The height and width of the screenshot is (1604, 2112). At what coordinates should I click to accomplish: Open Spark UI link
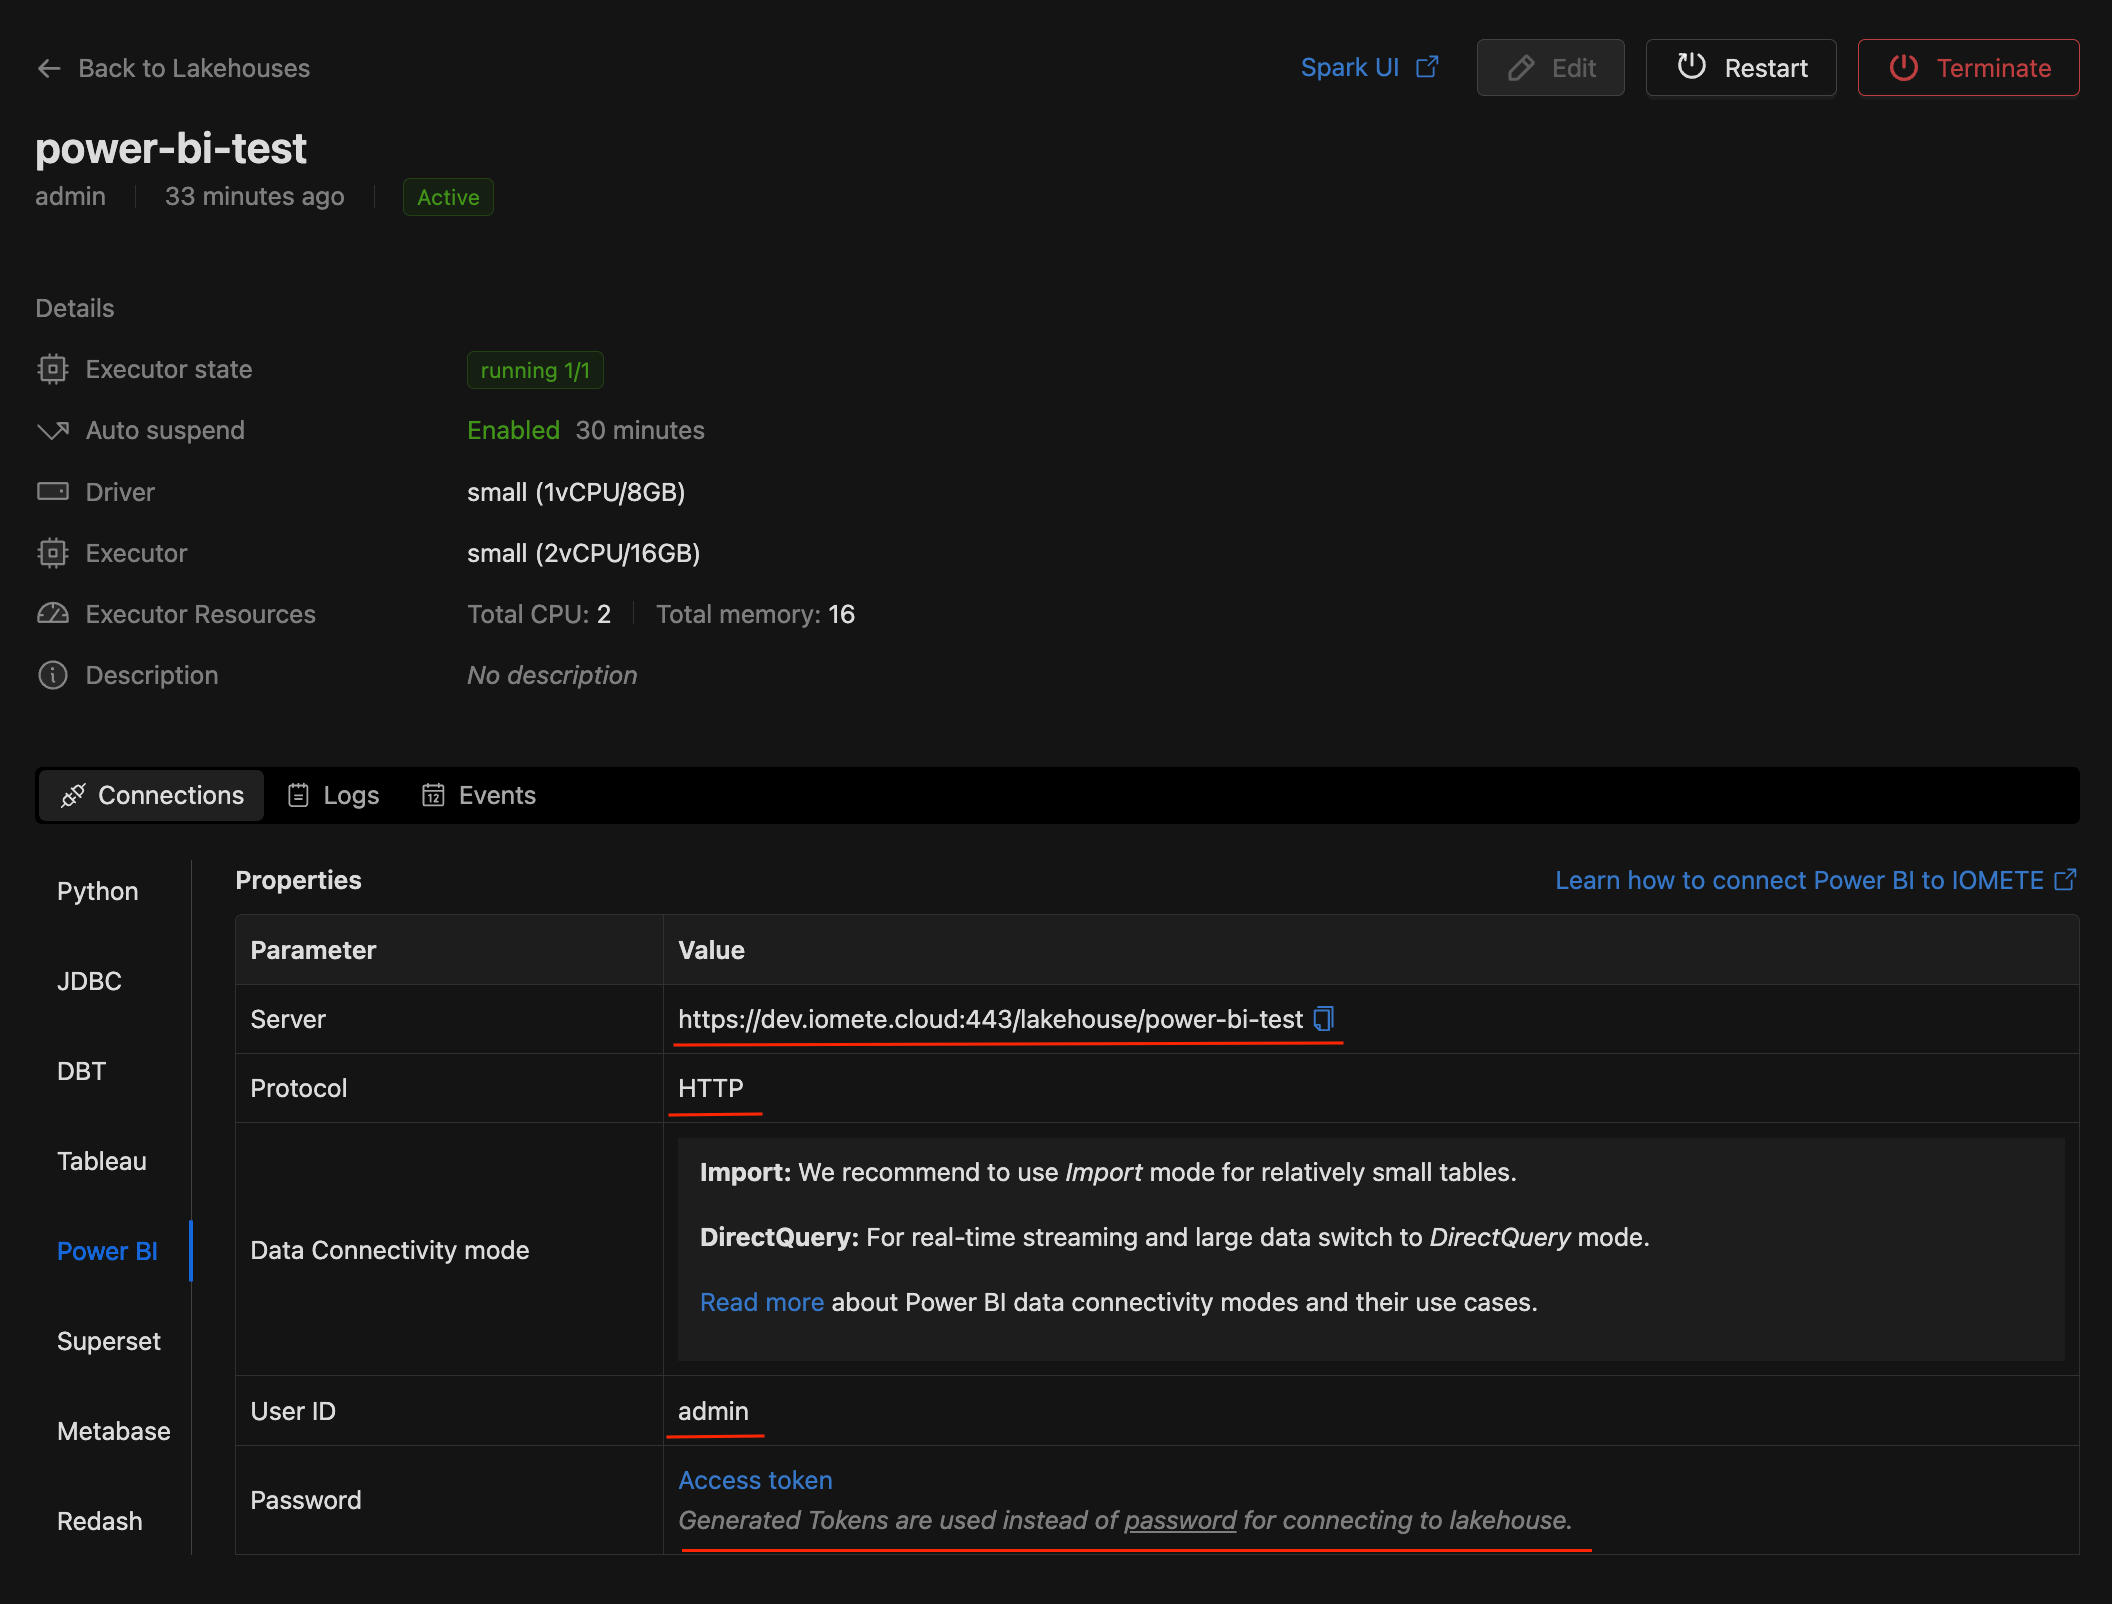[1369, 67]
